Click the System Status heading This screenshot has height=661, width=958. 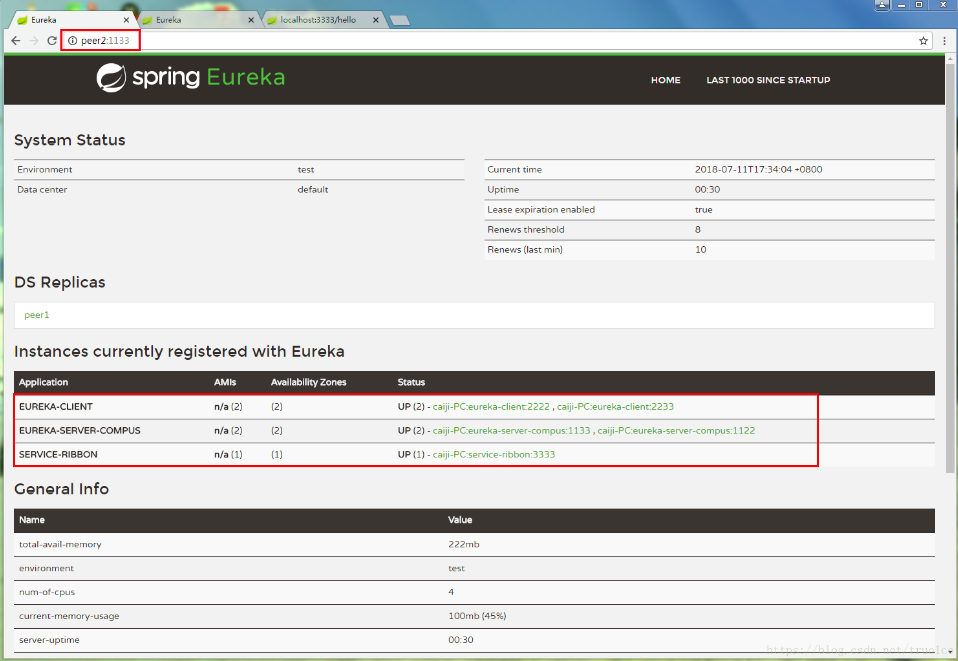pos(70,141)
